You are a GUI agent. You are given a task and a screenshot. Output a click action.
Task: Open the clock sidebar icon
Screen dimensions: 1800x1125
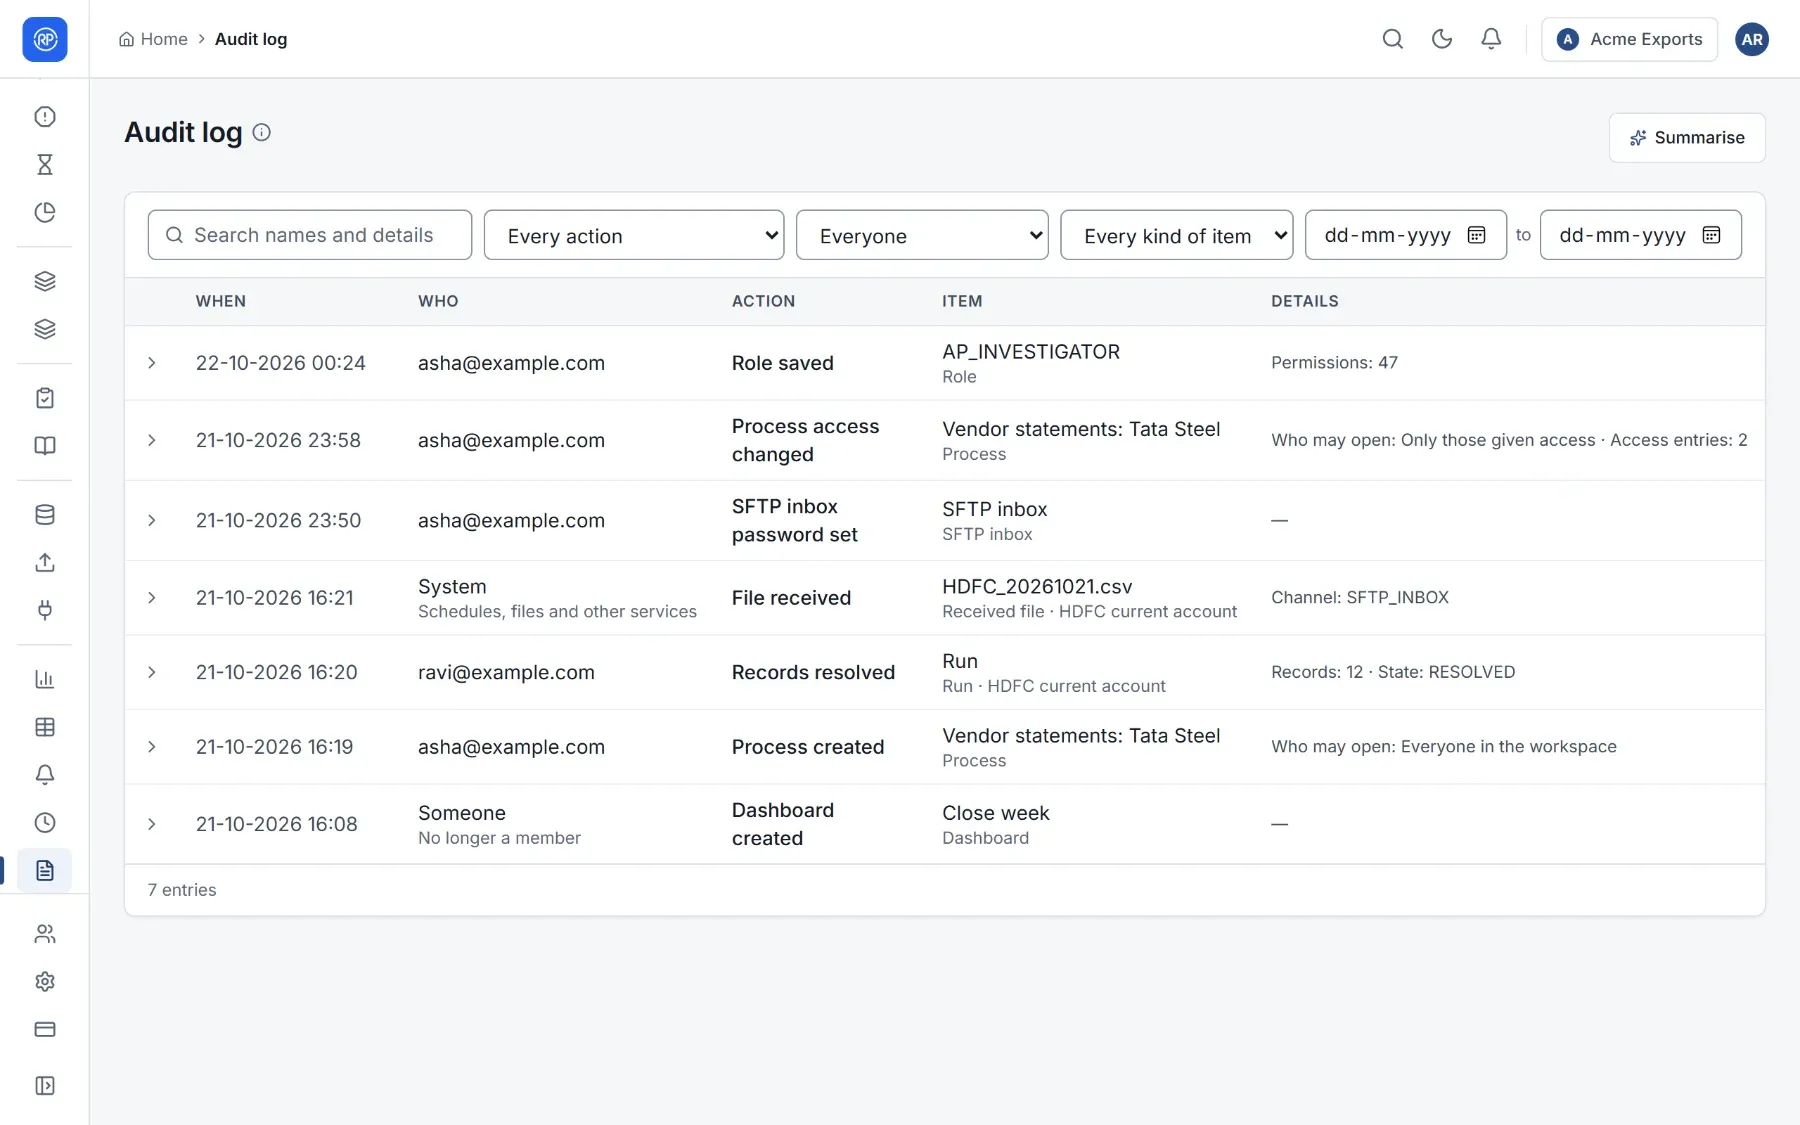(45, 823)
